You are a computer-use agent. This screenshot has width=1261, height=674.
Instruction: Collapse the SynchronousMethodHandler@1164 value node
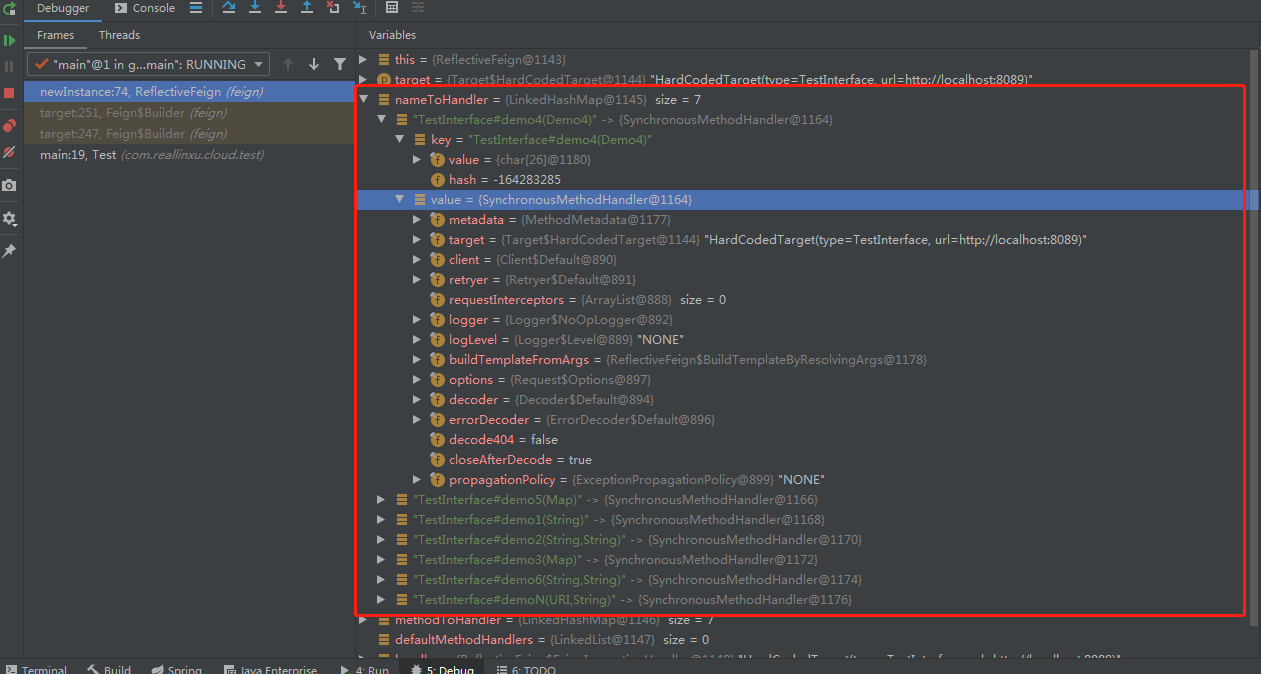point(399,200)
